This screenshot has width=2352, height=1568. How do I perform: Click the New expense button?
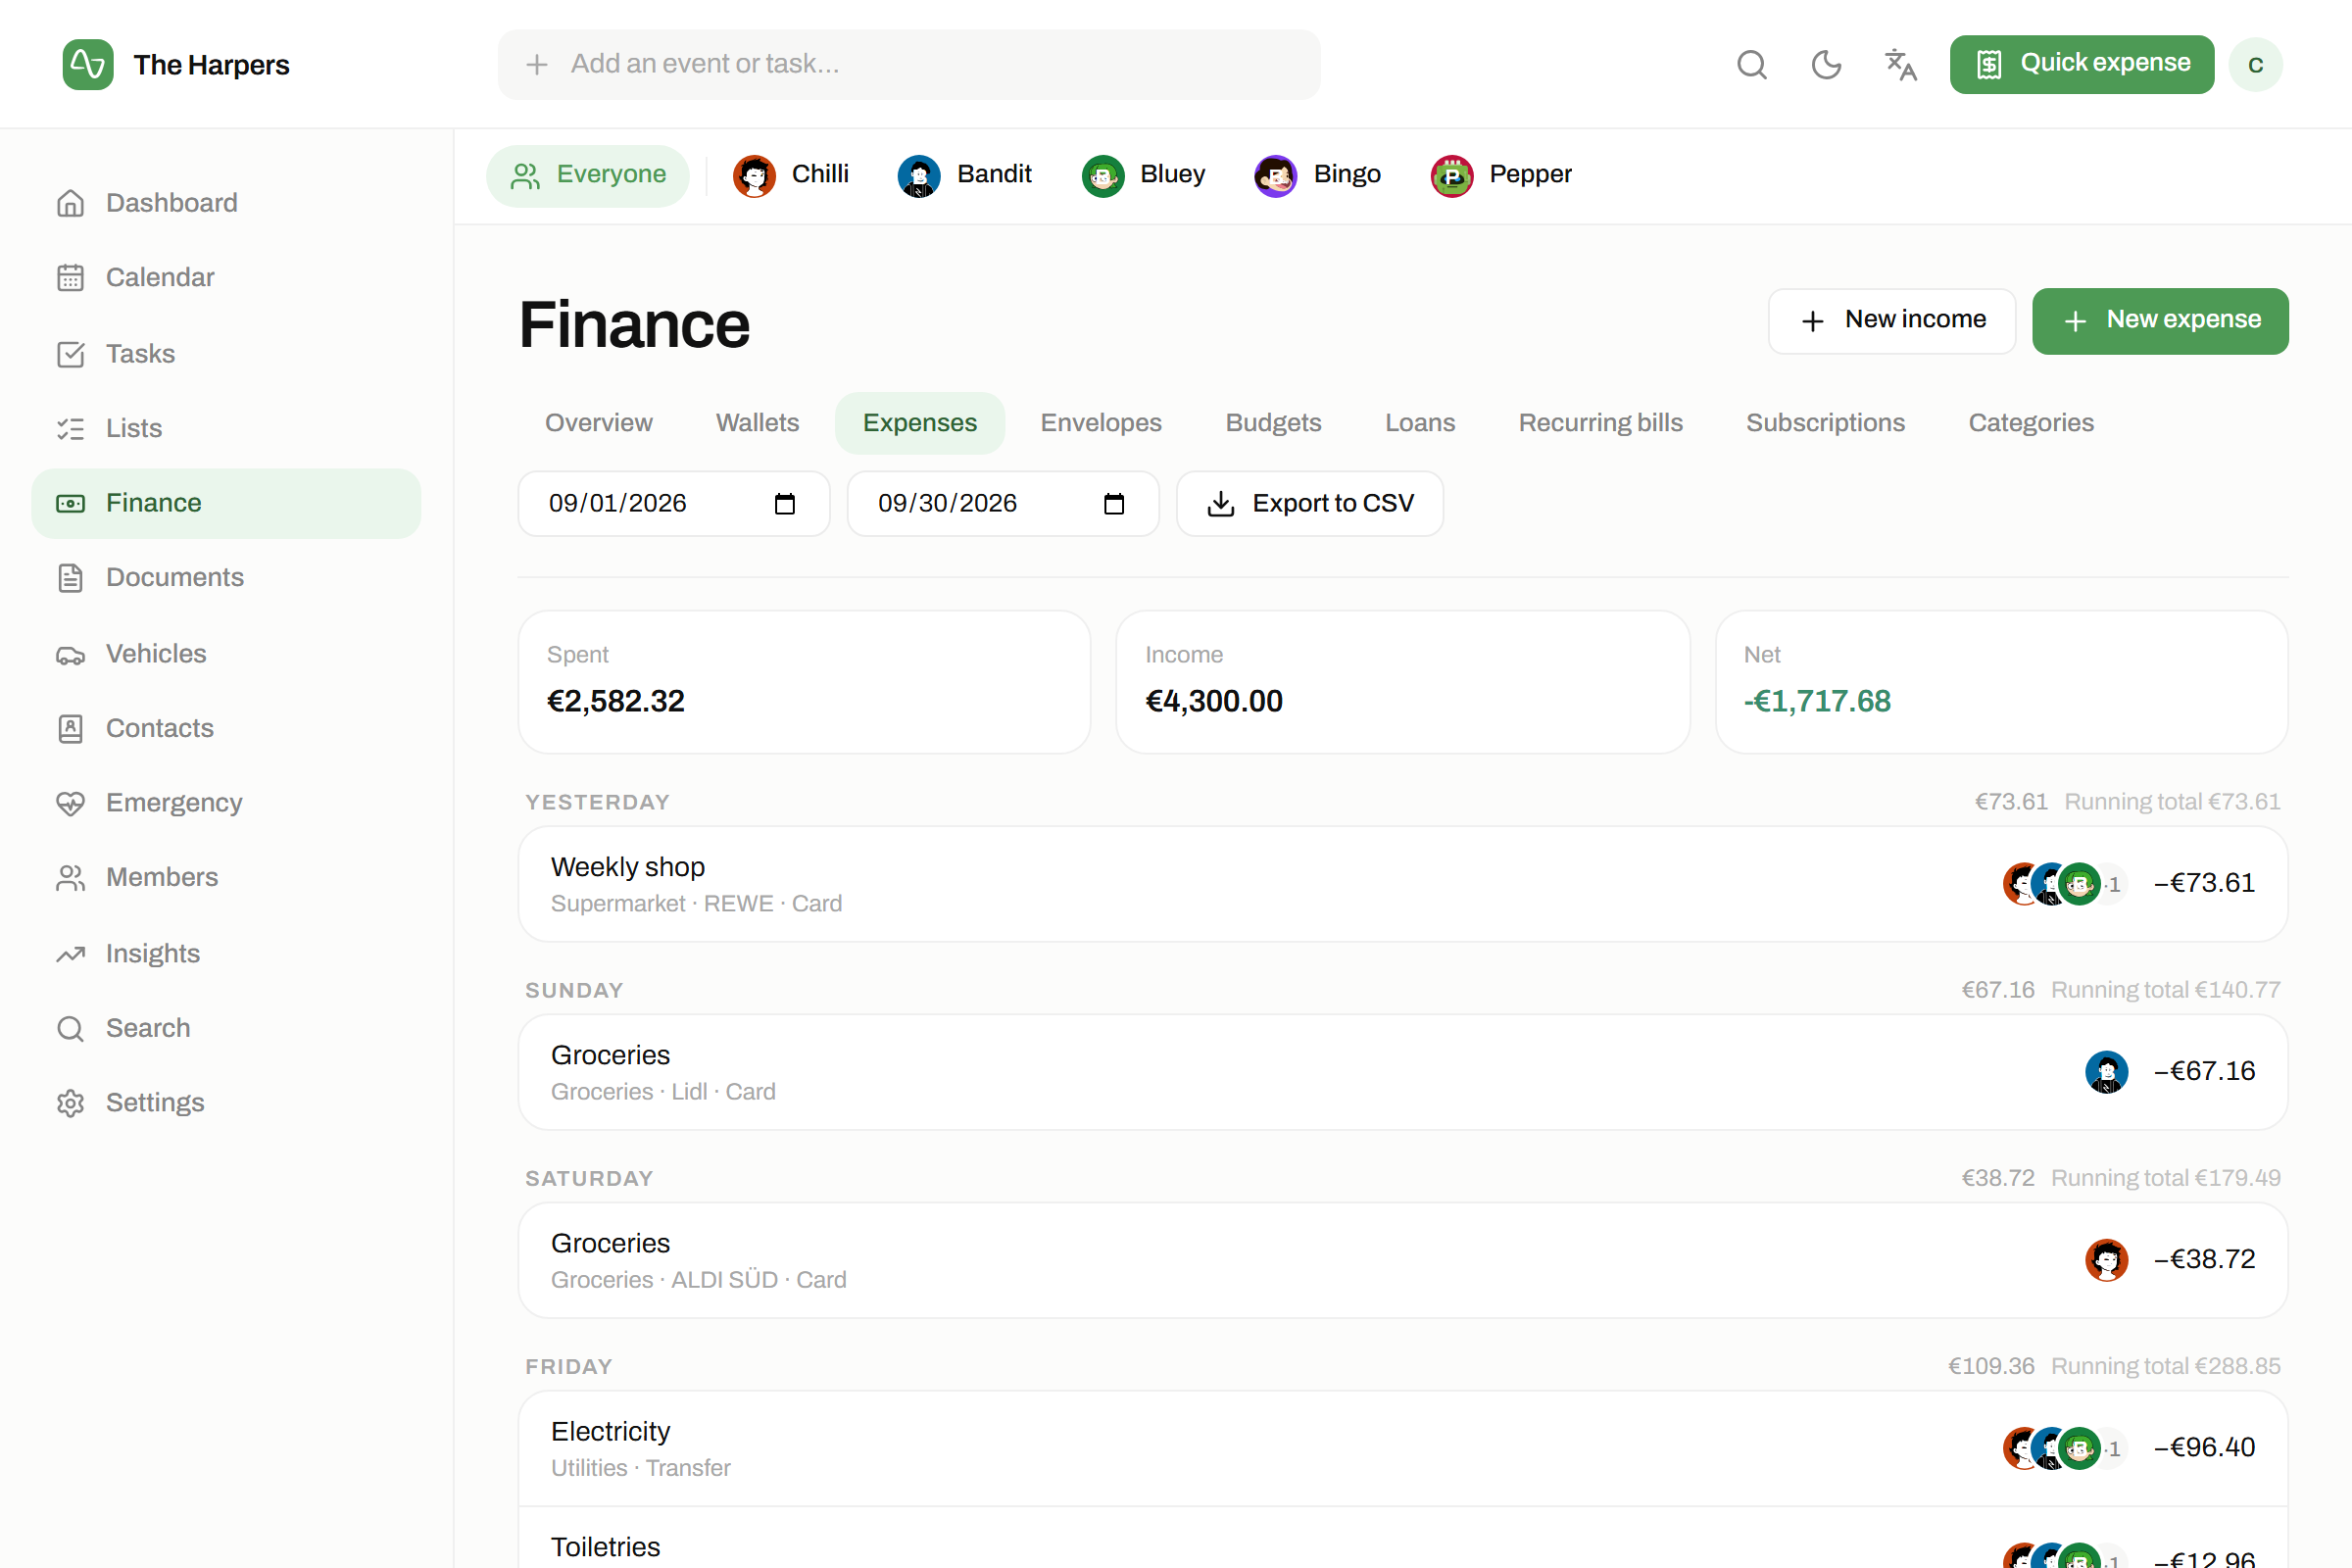(2160, 321)
